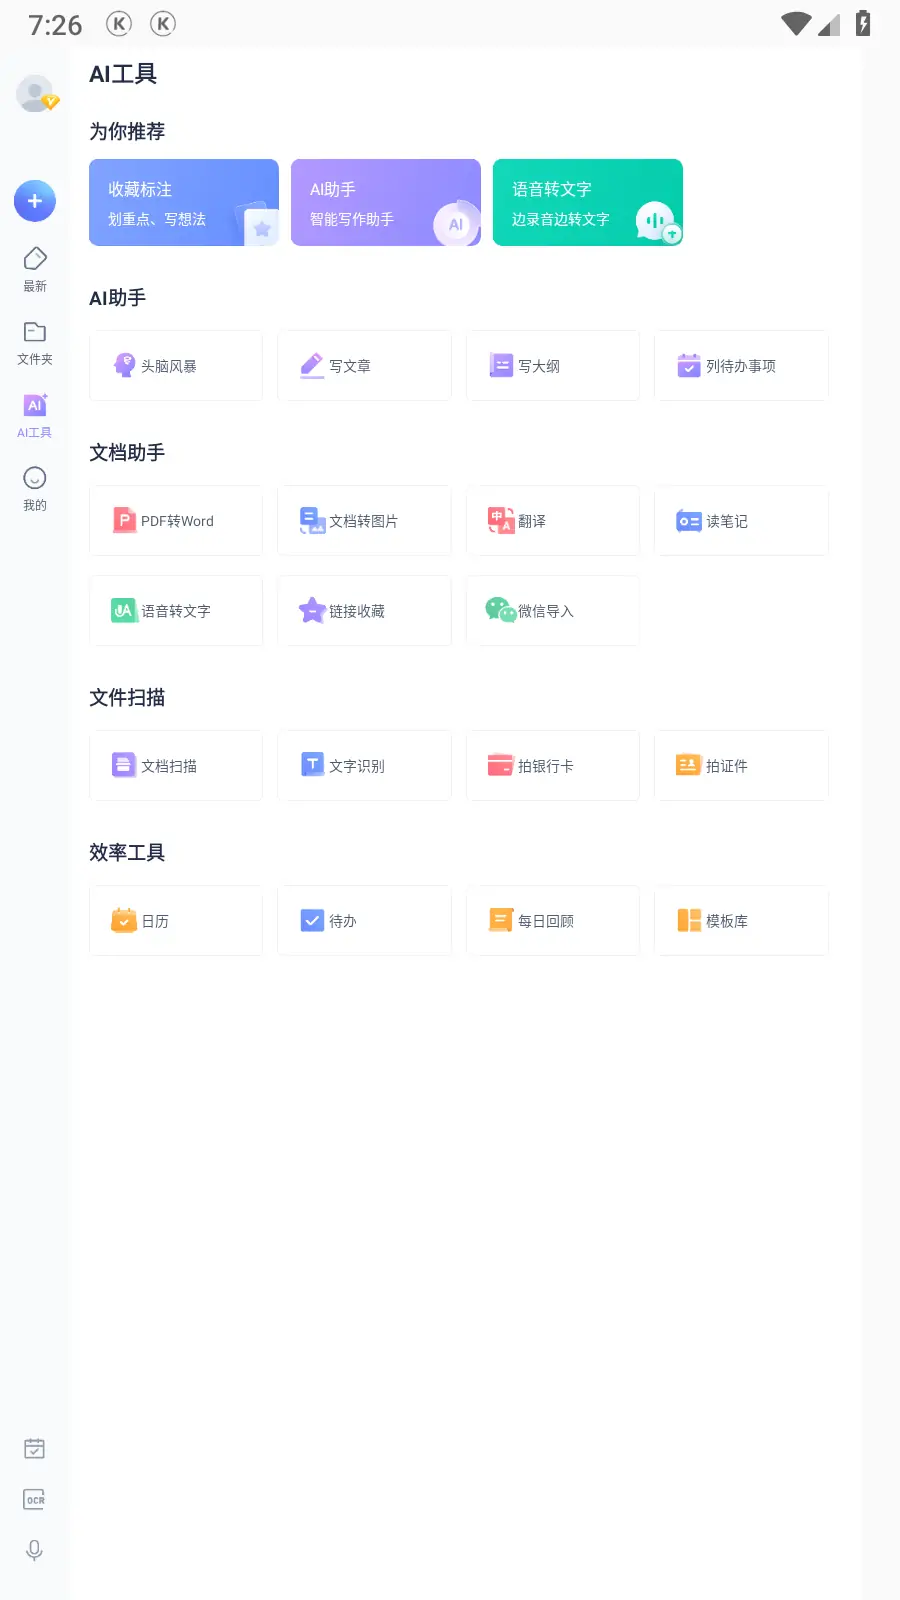This screenshot has width=900, height=1600.
Task: Open 微信导入 WeChat import
Action: [553, 611]
